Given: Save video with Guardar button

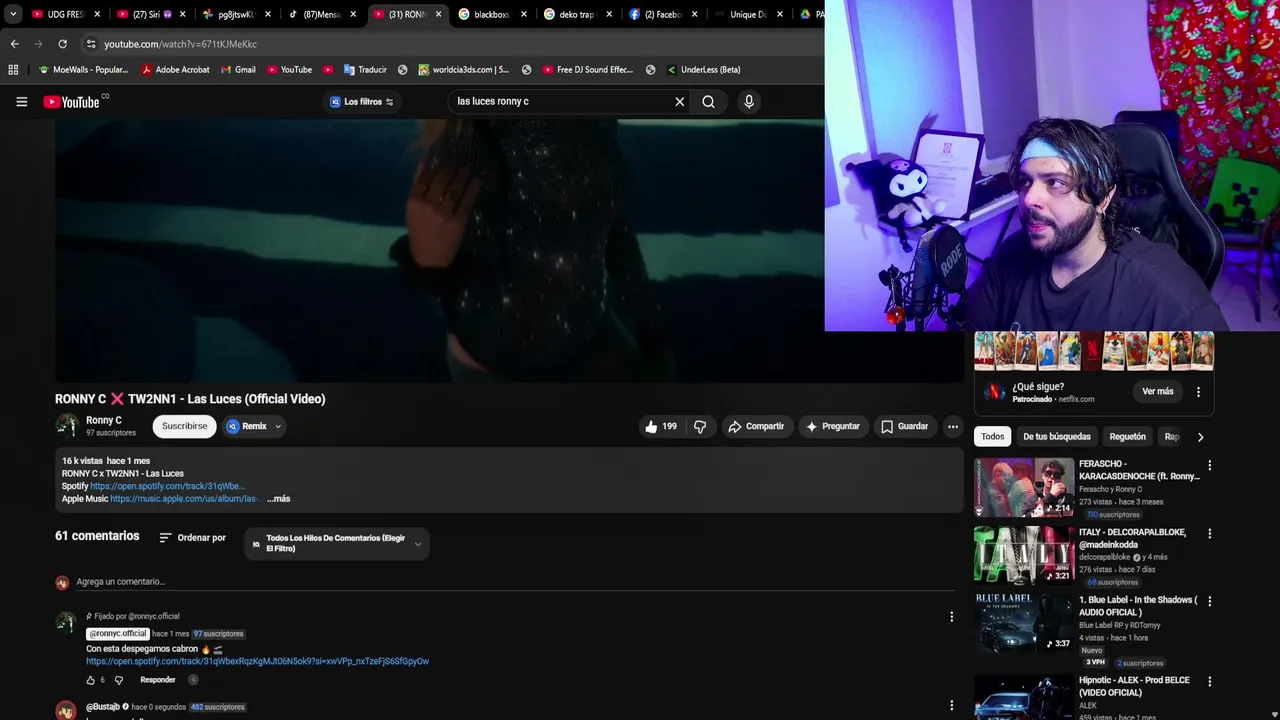Looking at the screenshot, I should [904, 426].
